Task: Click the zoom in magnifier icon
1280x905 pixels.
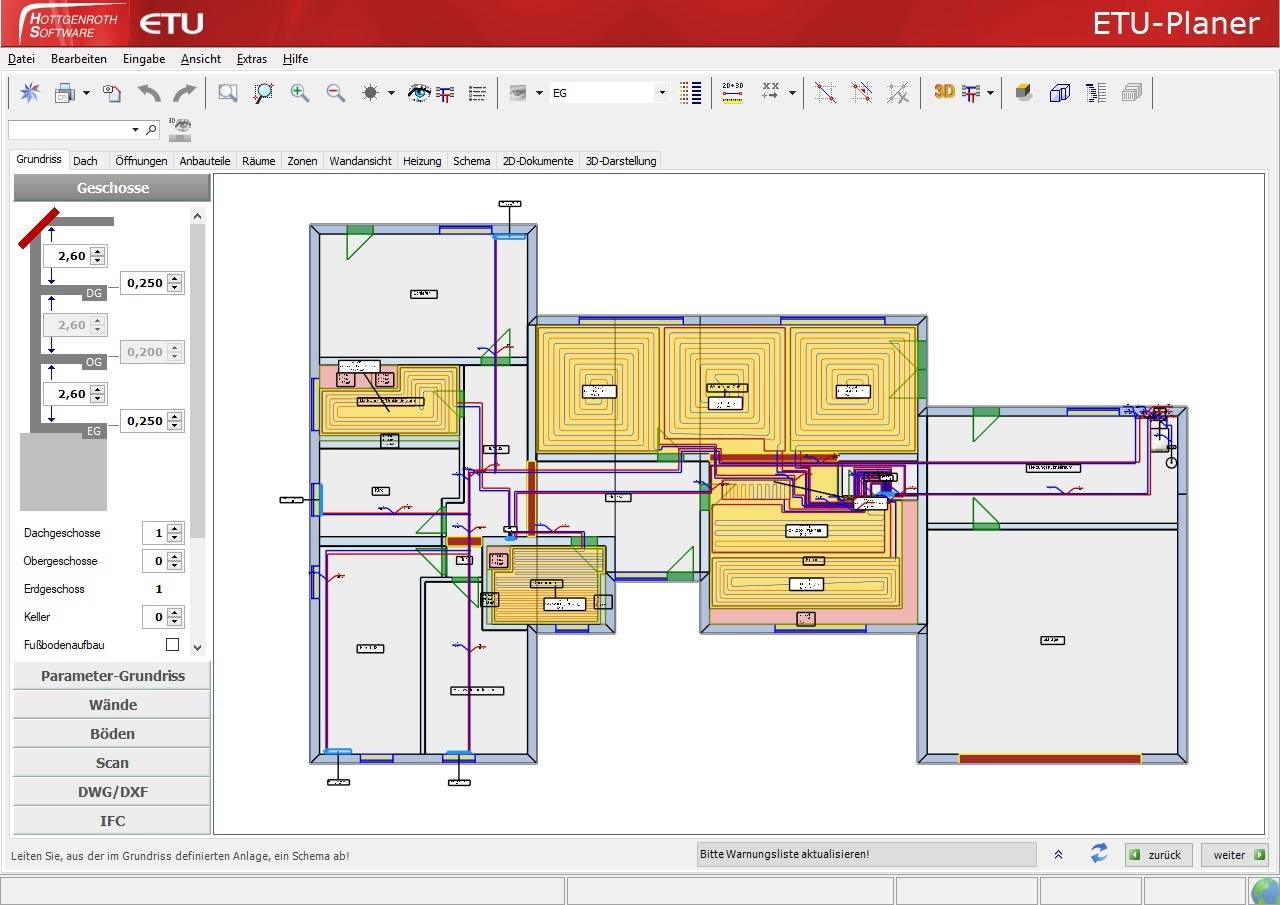Action: tap(299, 93)
